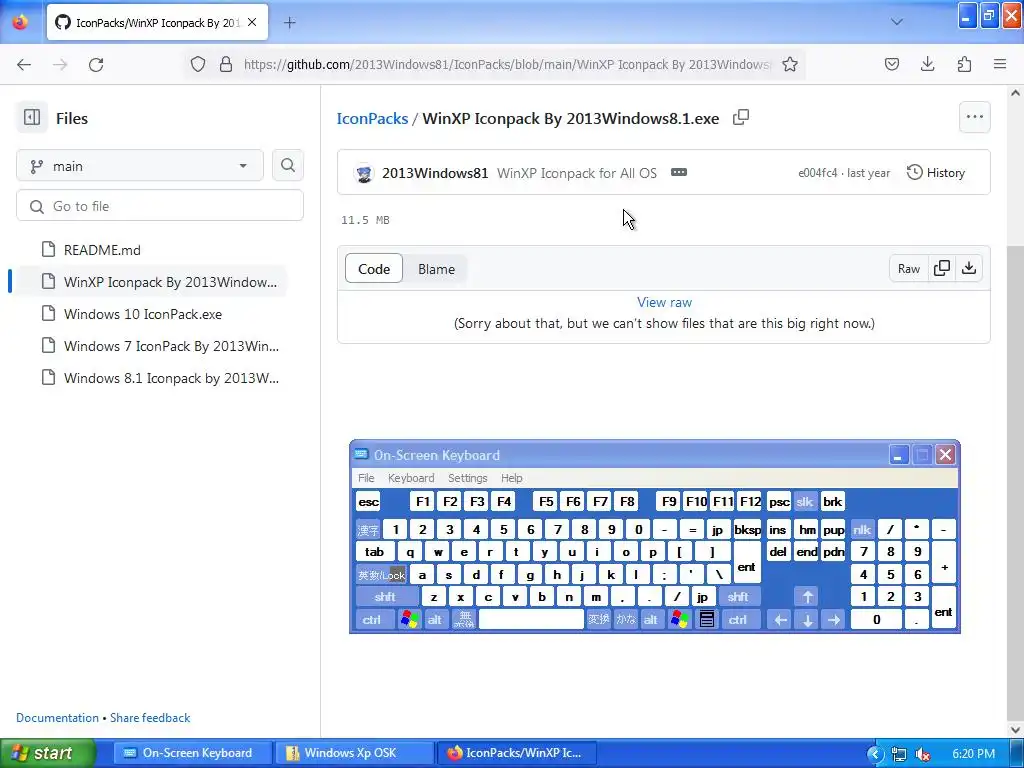This screenshot has height=768, width=1024.
Task: Open Share feedback link
Action: pyautogui.click(x=150, y=717)
